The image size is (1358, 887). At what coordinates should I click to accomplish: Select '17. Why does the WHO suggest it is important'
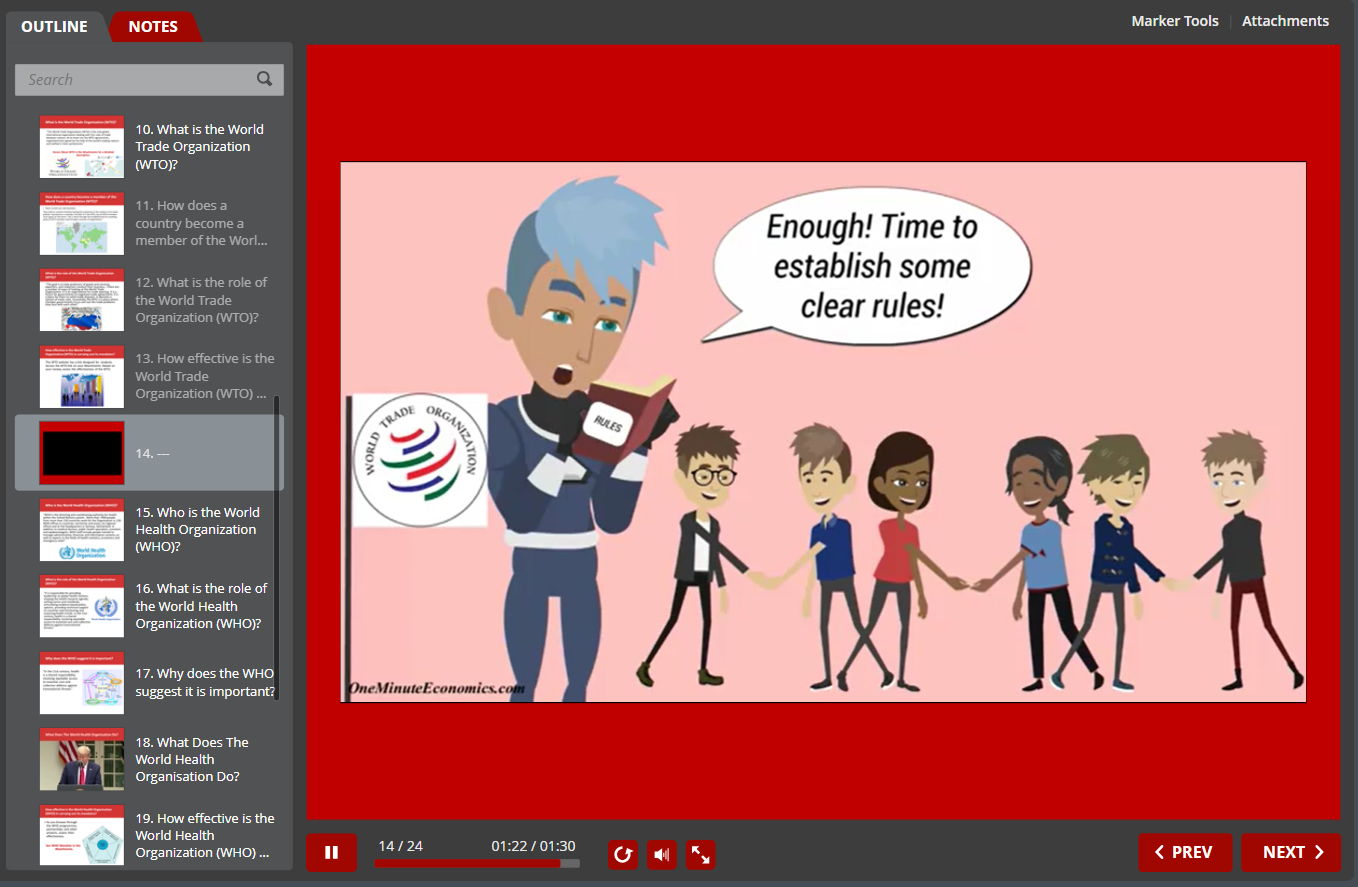[x=205, y=682]
